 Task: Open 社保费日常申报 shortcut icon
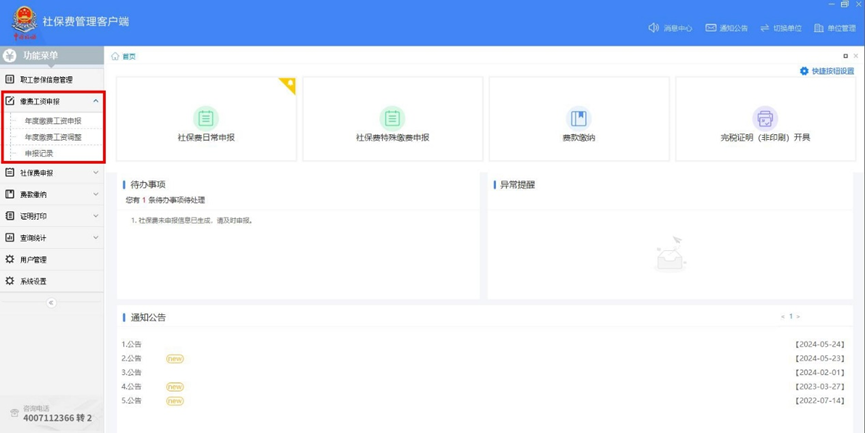206,118
